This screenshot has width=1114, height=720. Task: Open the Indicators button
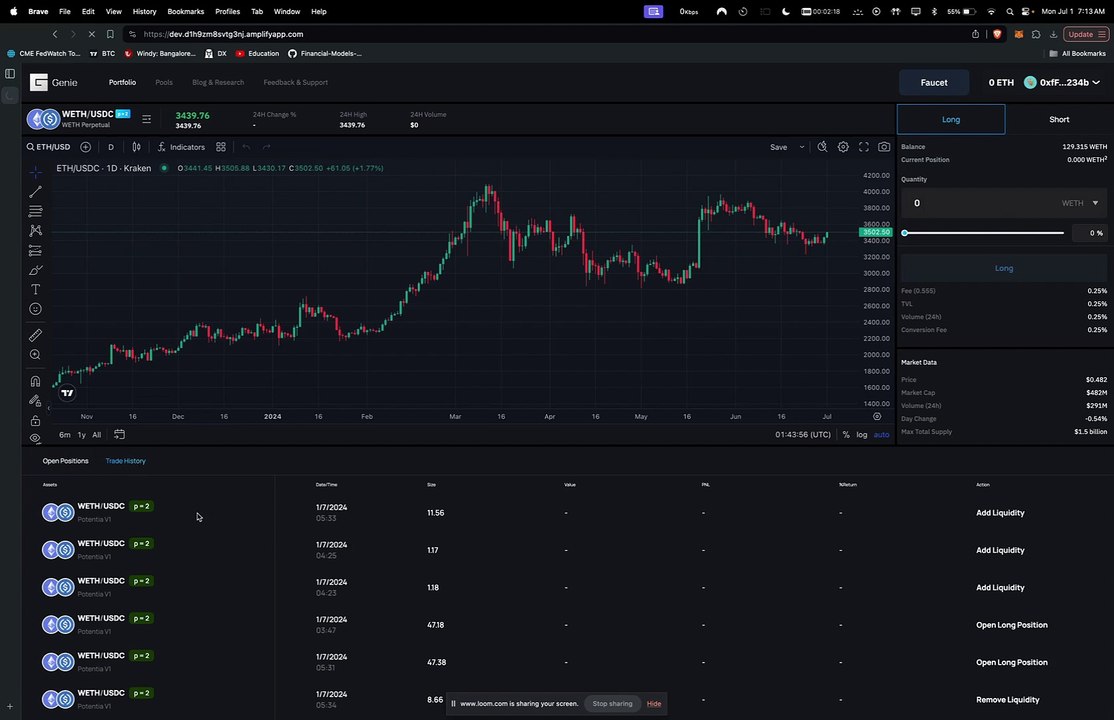tap(180, 147)
